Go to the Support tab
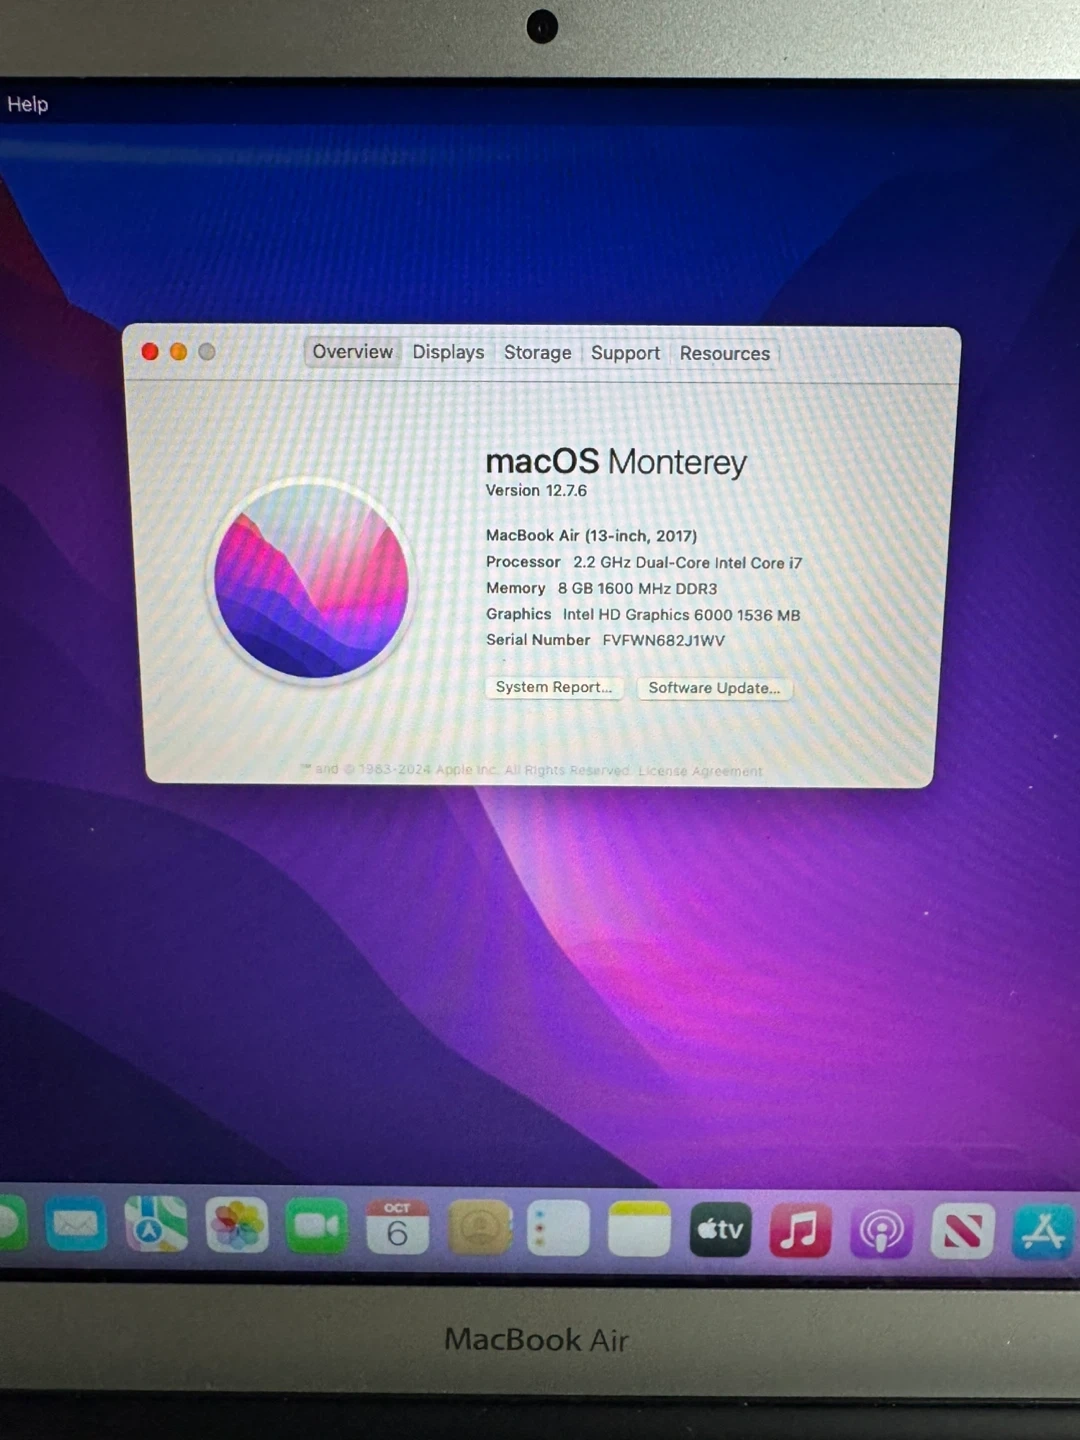 [x=625, y=353]
